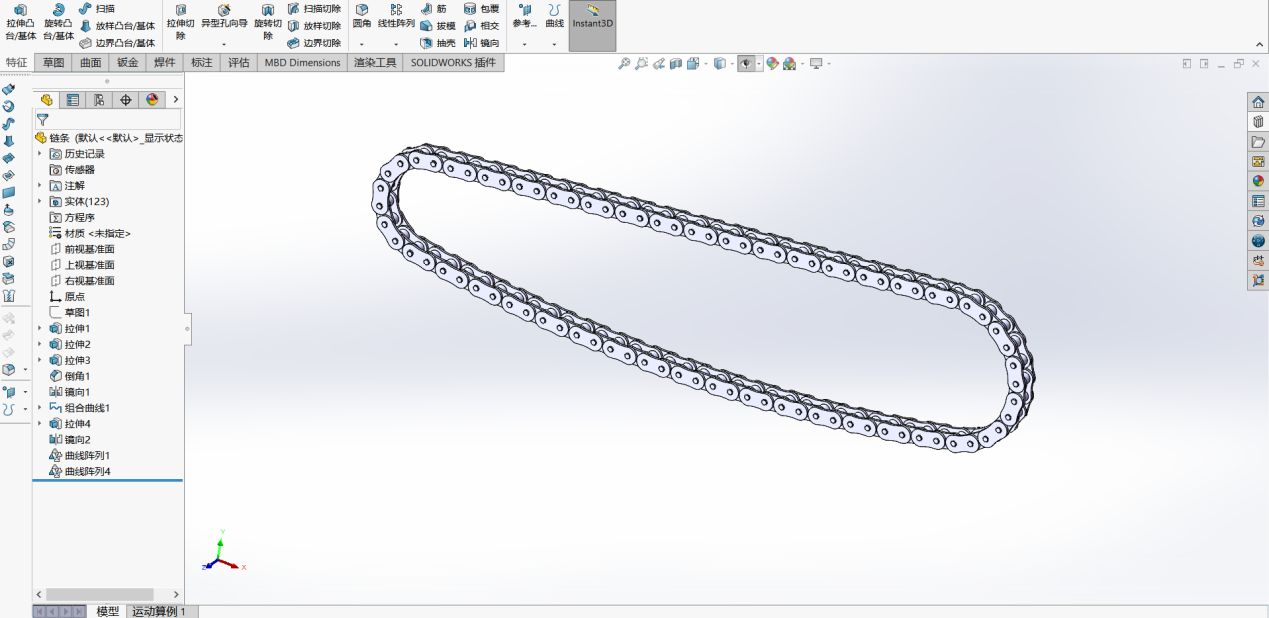Switch to the ConfigurationManager panel tab
Image resolution: width=1269 pixels, height=618 pixels.
[98, 100]
